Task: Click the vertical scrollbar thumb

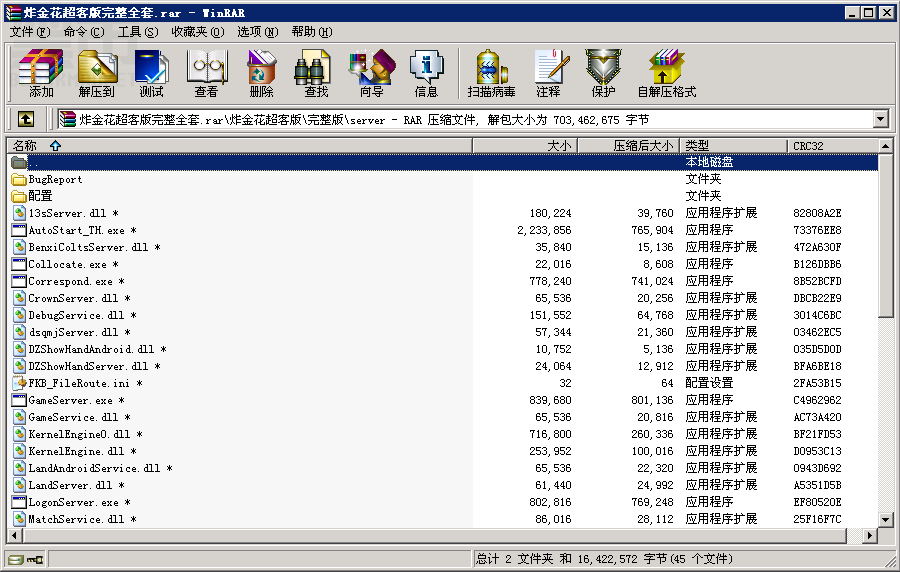Action: [886, 235]
